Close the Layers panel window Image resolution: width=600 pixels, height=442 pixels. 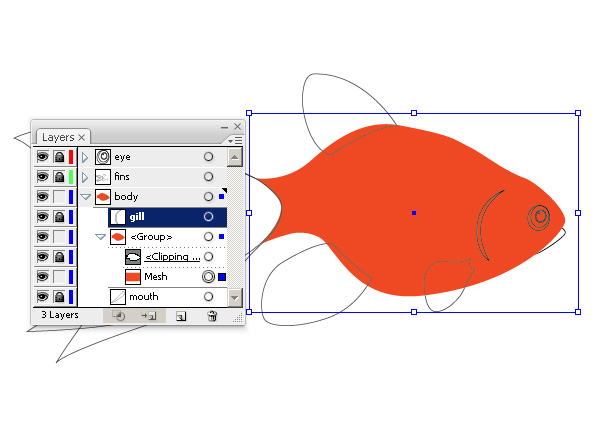pyautogui.click(x=238, y=126)
